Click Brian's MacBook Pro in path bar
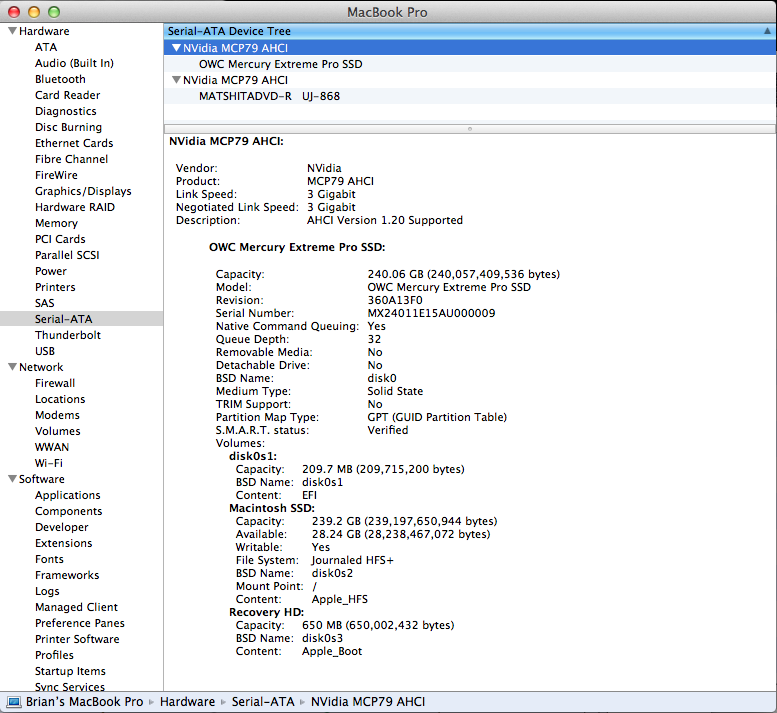This screenshot has width=777, height=713. point(84,702)
